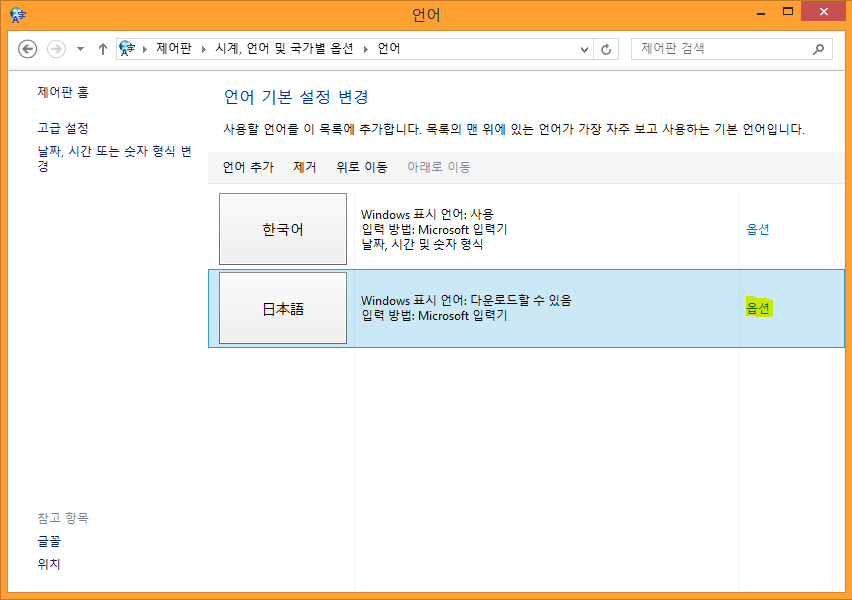This screenshot has width=852, height=600.
Task: Click the 언어 breadcrumb in the address bar
Action: tap(389, 48)
